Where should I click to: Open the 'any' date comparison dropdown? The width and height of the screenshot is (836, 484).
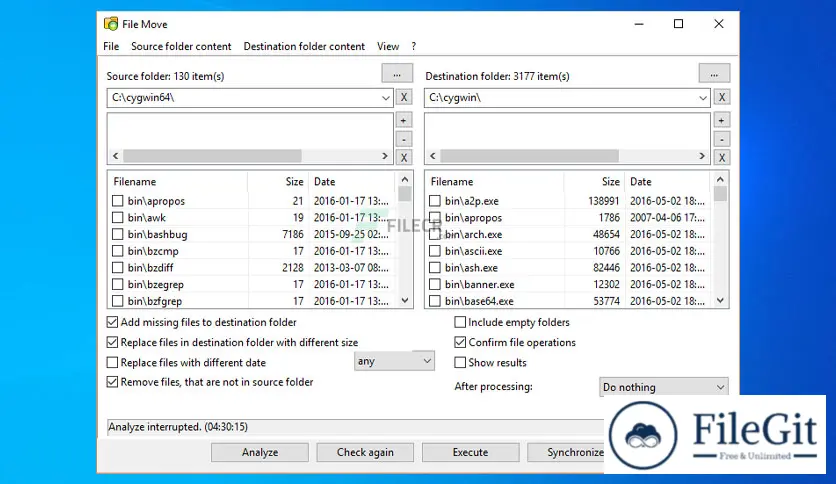tap(426, 362)
